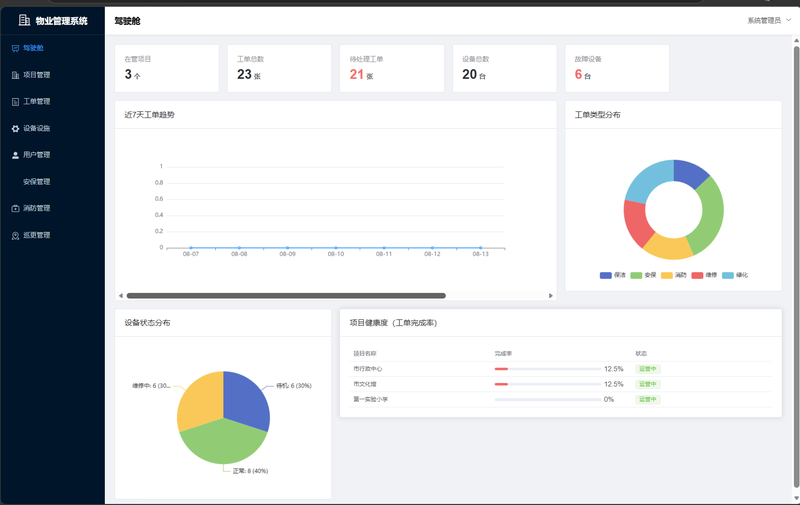This screenshot has height=505, width=800.
Task: Click the 市文化馆 project name
Action: (365, 384)
